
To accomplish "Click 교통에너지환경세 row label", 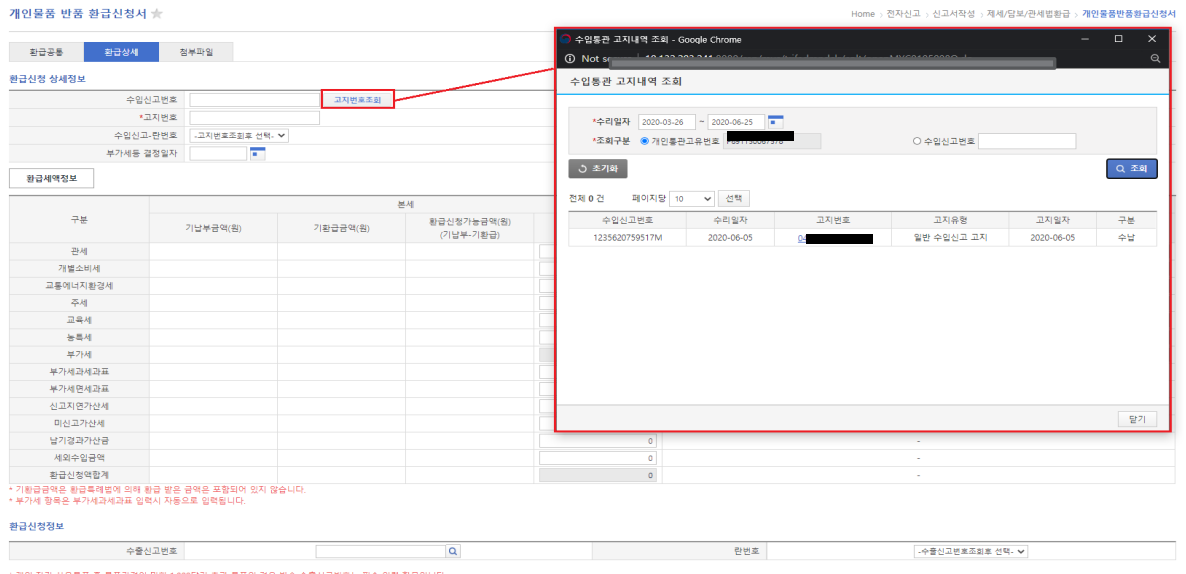I will point(79,286).
